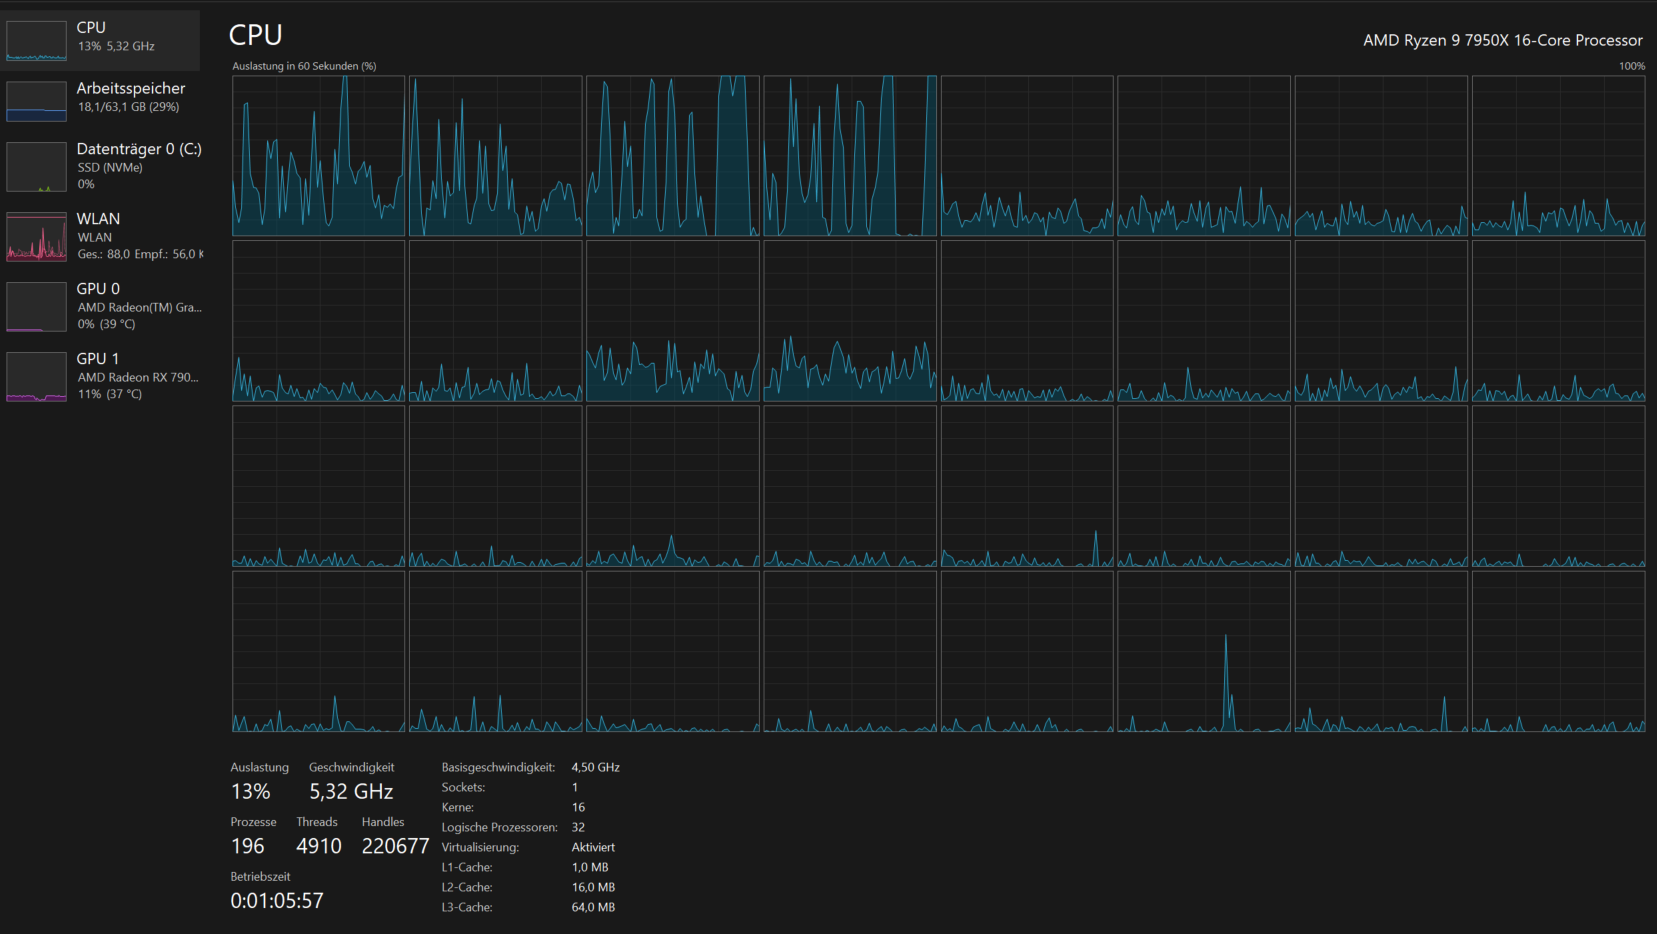Click the "0% (39 °C)" GPU 0 status text
The width and height of the screenshot is (1657, 934).
[x=106, y=324]
